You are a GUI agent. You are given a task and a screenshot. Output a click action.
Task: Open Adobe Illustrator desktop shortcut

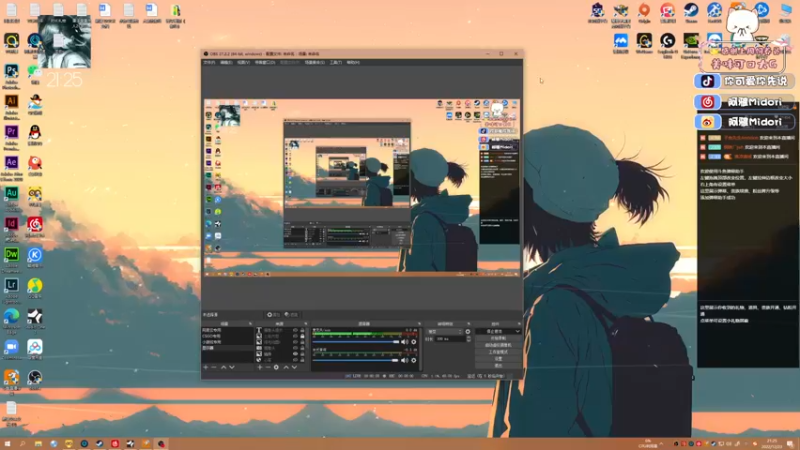point(11,102)
